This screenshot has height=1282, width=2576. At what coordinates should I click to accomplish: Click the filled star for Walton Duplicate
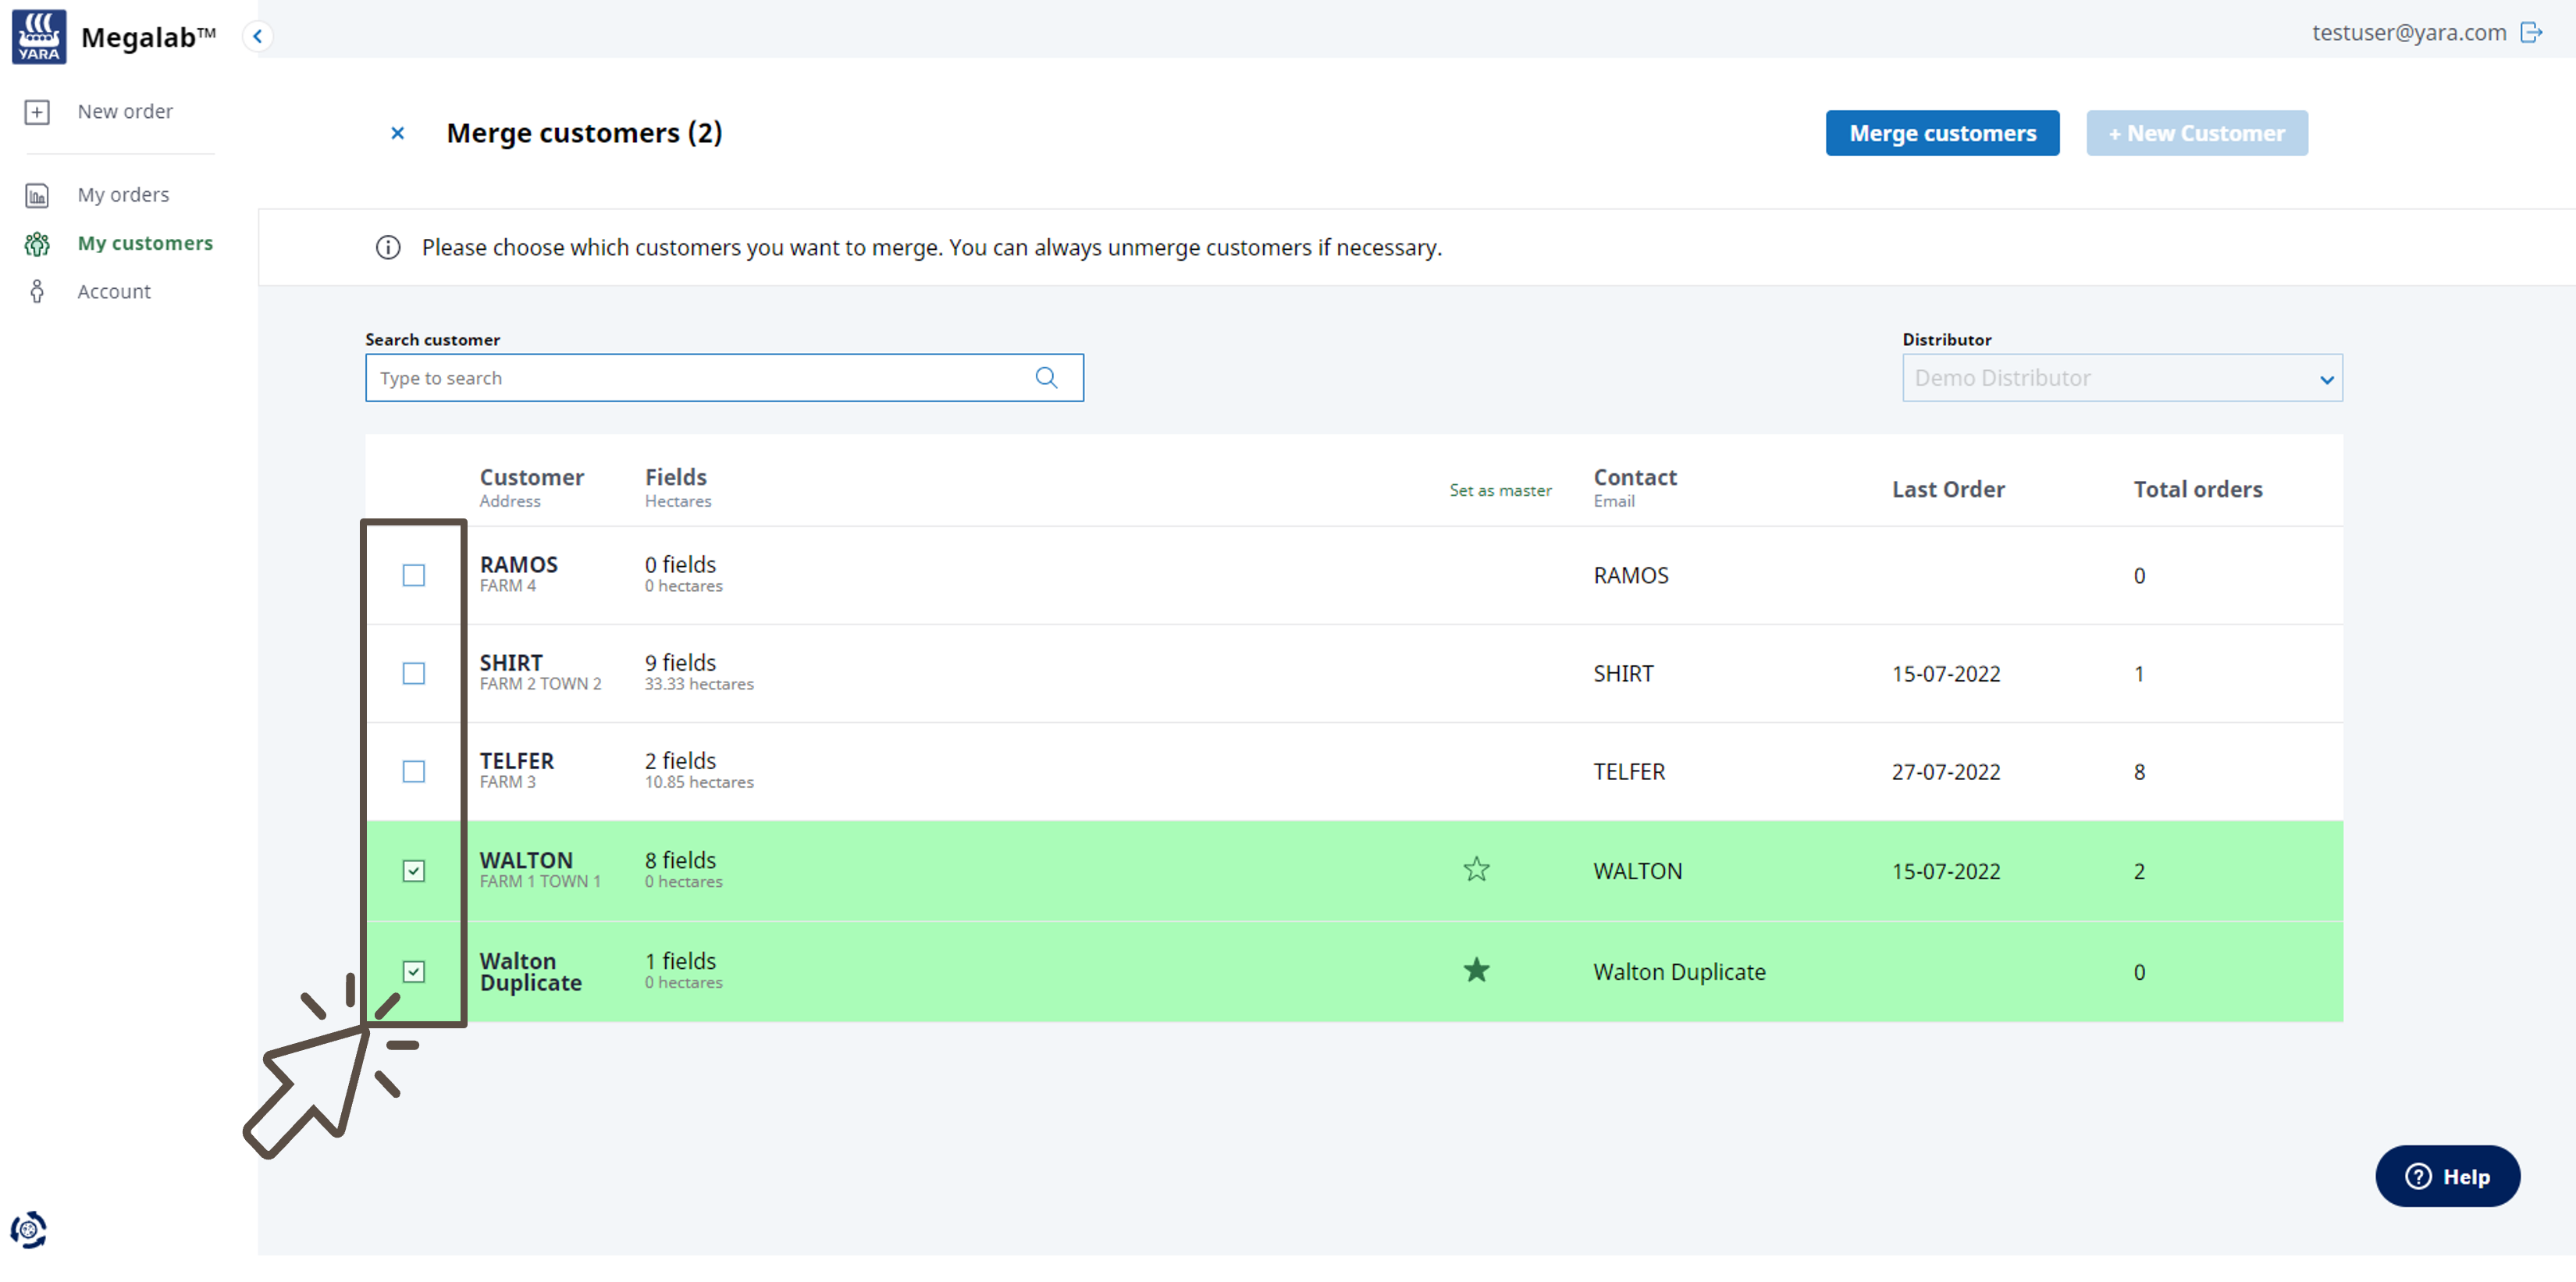[1476, 971]
